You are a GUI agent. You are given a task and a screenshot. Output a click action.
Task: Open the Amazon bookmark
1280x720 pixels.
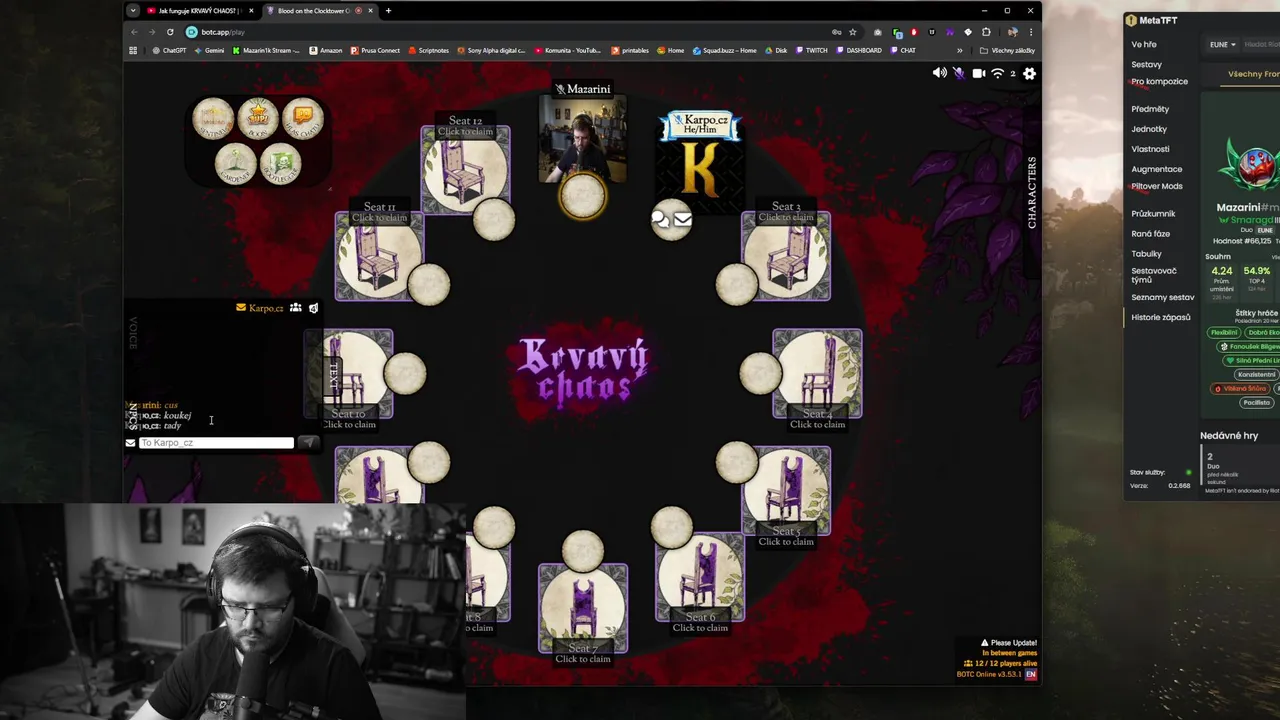325,50
